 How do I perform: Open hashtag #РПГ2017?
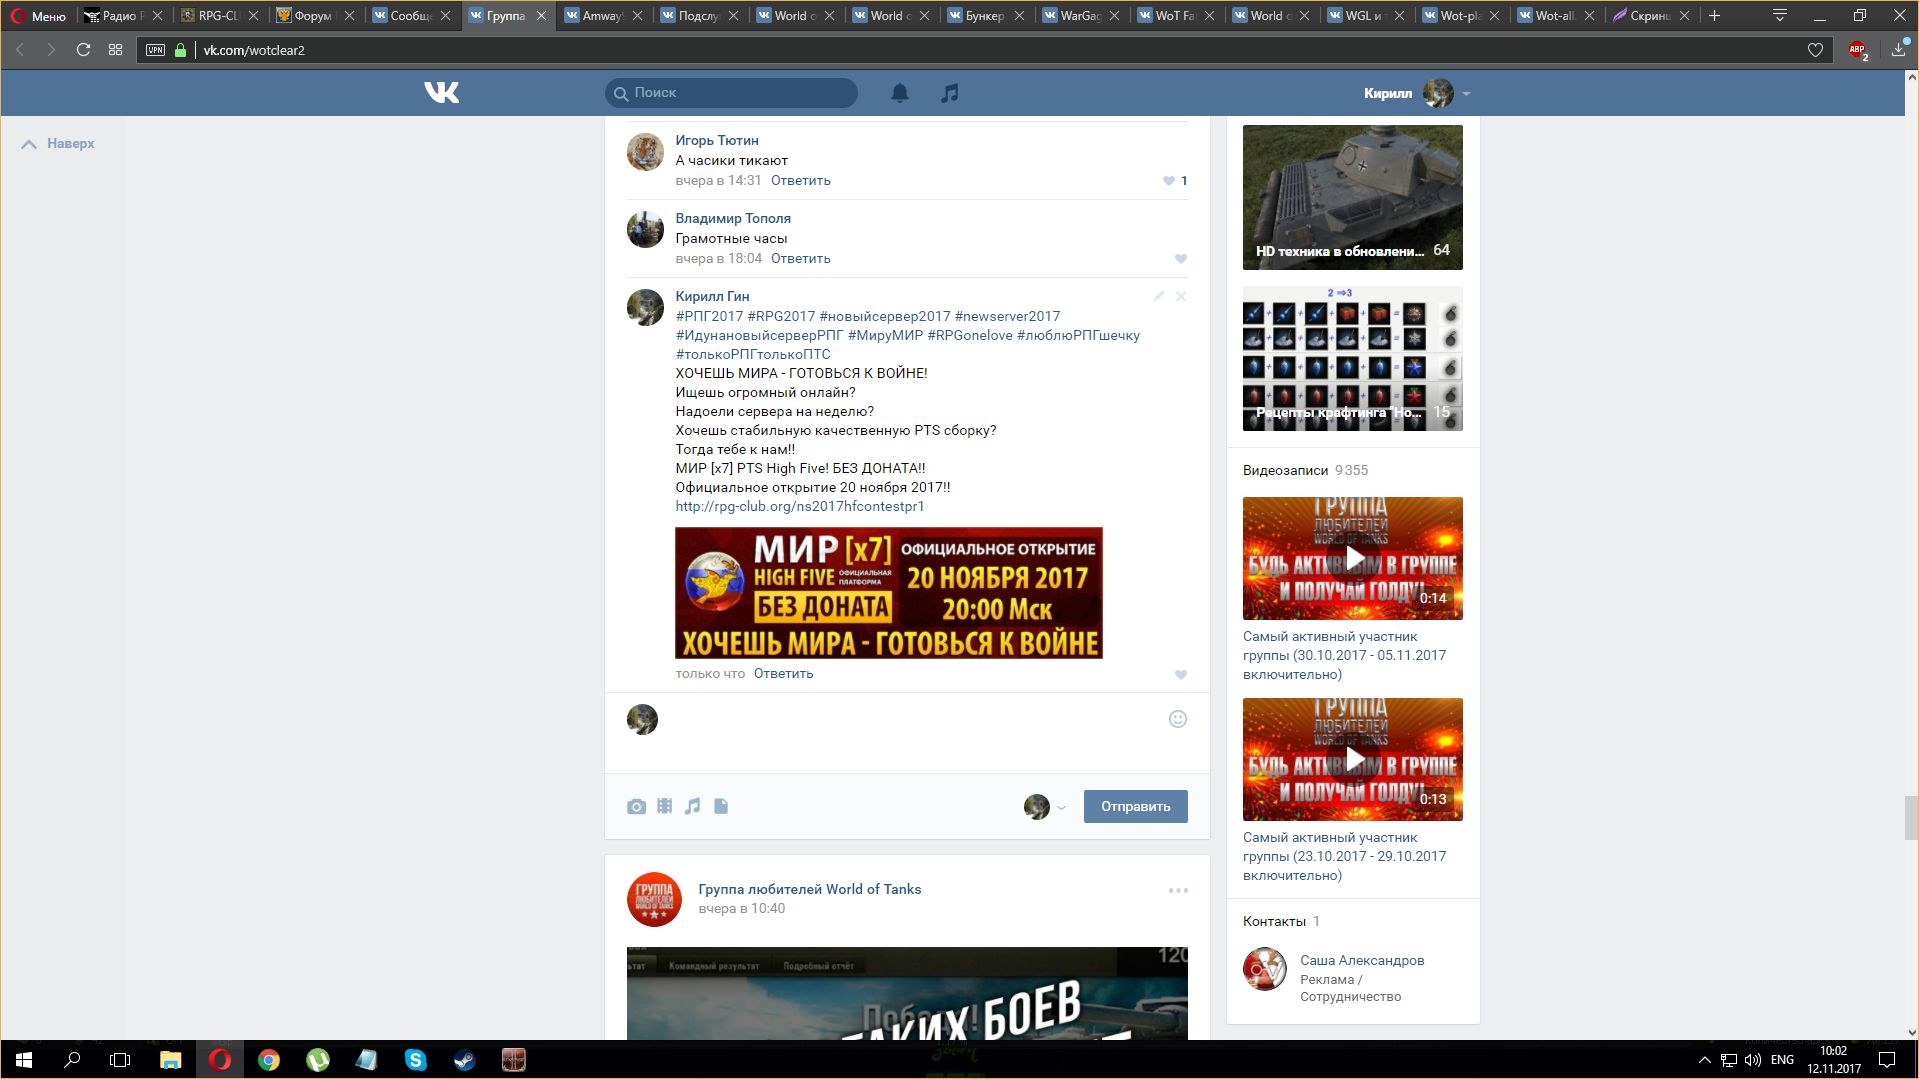tap(709, 316)
